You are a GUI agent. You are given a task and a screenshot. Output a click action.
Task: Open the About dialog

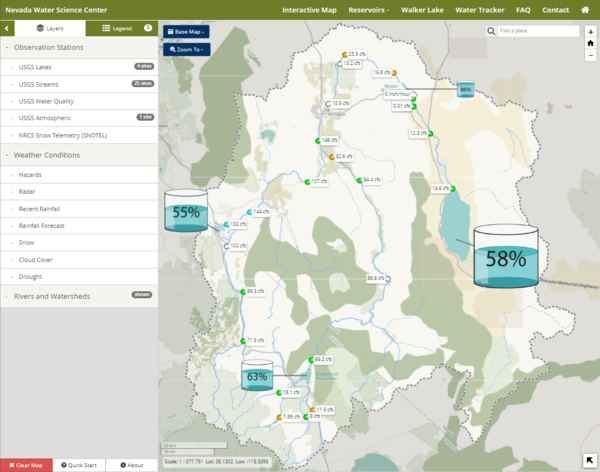click(x=132, y=465)
